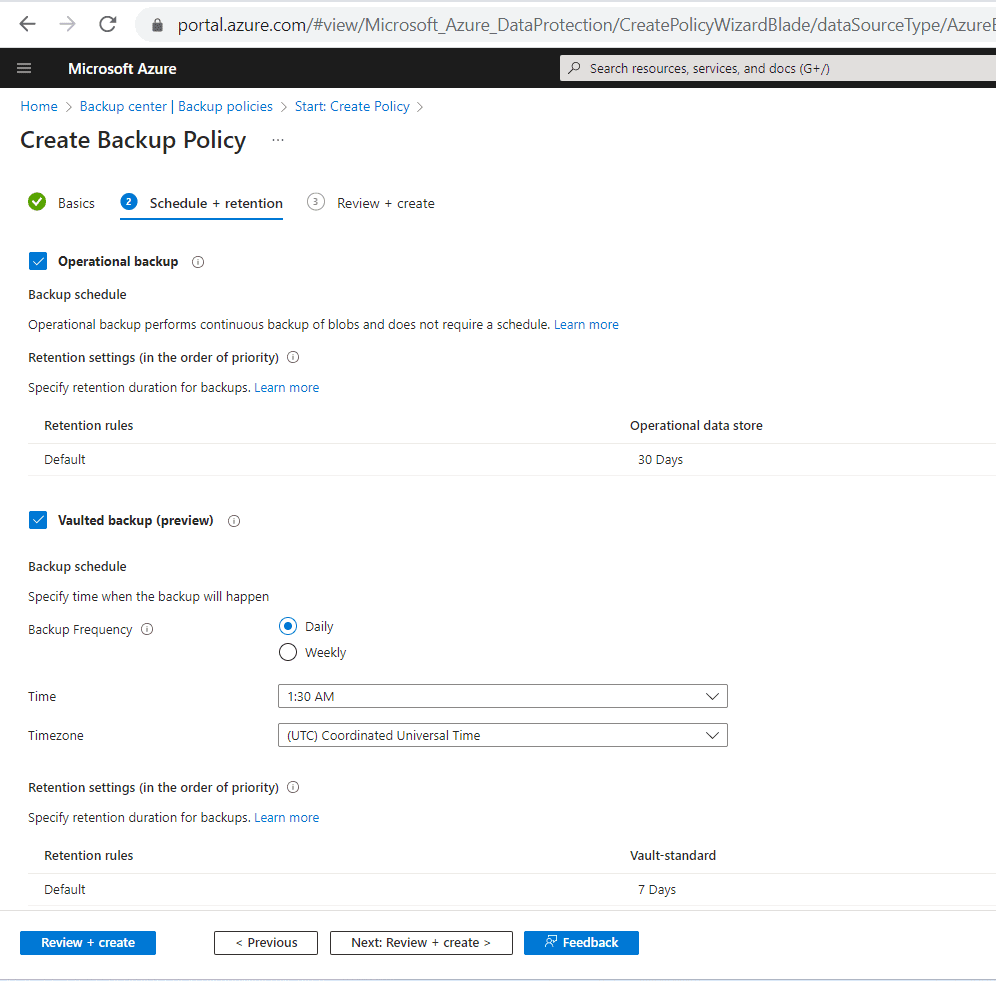Screen dimensions: 996x981
Task: Click the Vault-standard column header
Action: tap(673, 856)
